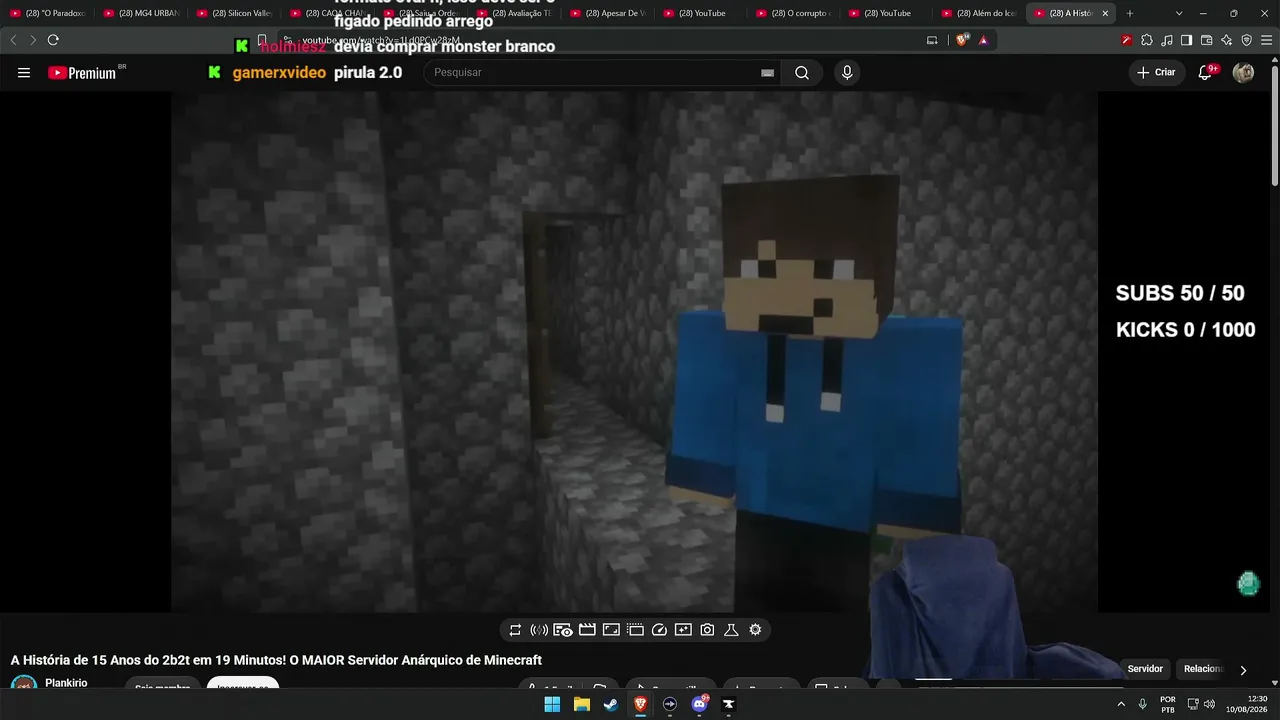Viewport: 1280px width, 720px height.
Task: Select the Relacionados chip
Action: point(1203,669)
